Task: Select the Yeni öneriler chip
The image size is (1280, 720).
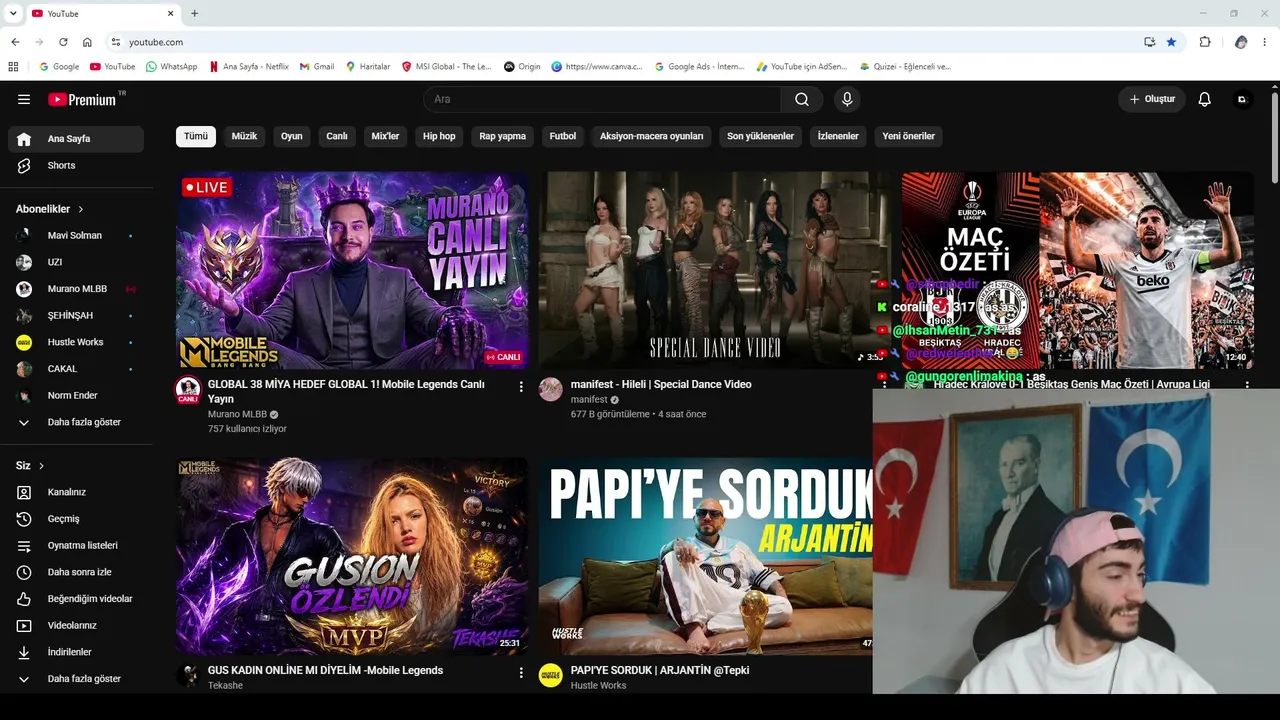Action: tap(909, 136)
